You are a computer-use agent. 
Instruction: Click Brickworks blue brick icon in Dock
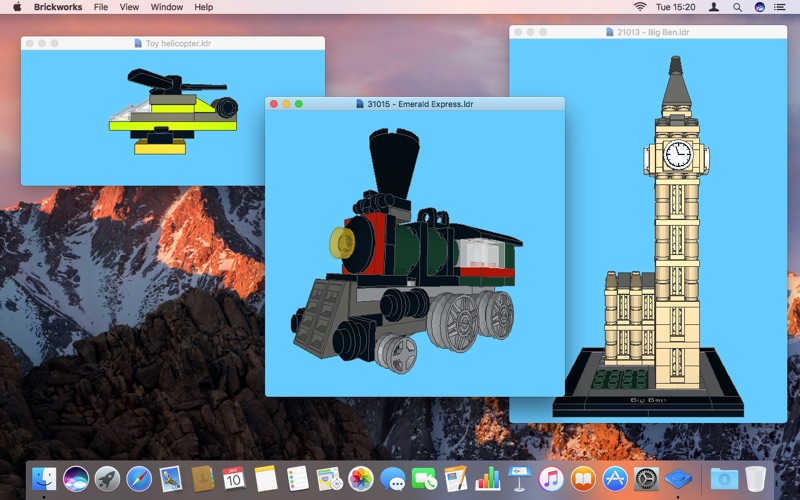point(678,479)
